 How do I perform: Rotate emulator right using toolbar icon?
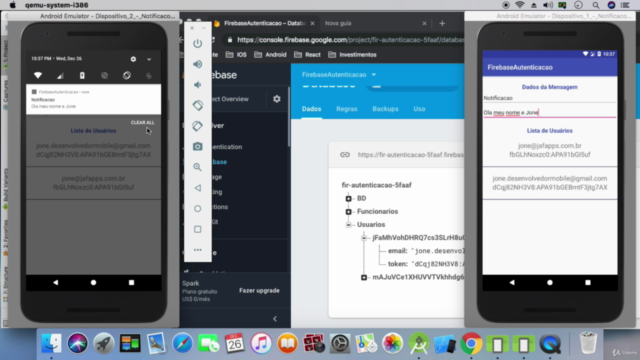[x=198, y=126]
